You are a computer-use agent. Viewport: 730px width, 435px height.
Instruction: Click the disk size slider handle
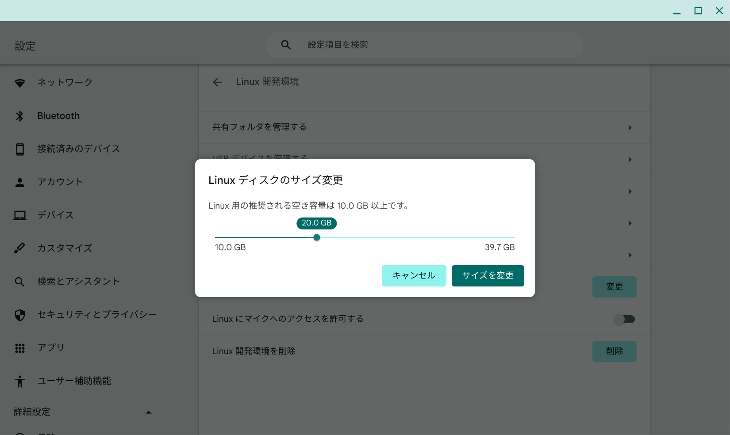click(x=317, y=238)
